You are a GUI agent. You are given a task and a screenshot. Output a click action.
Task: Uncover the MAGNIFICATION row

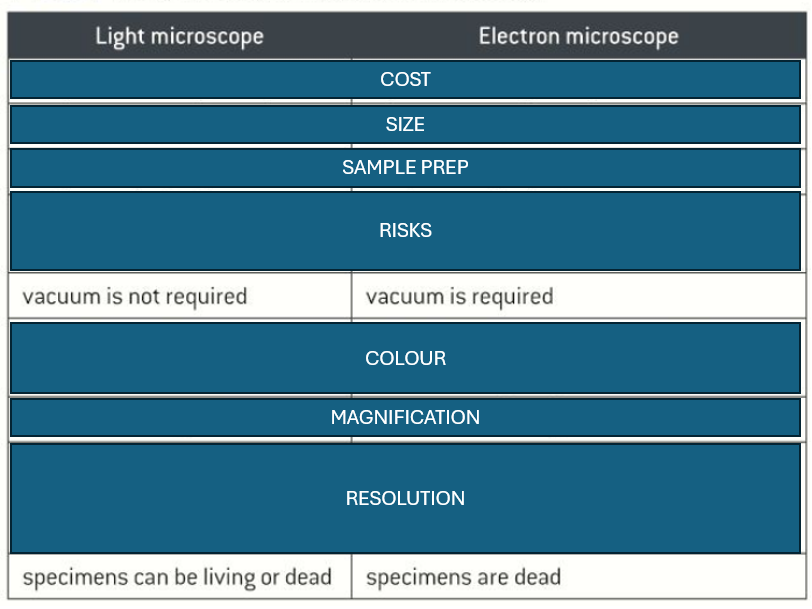(405, 417)
